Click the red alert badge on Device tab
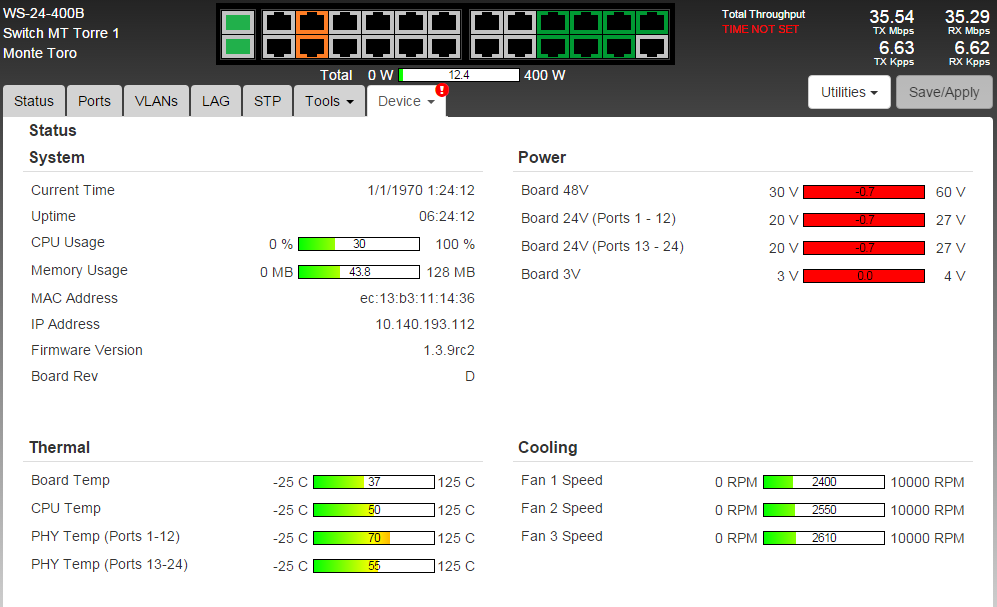Screen dimensions: 997x607 pyautogui.click(x=442, y=90)
